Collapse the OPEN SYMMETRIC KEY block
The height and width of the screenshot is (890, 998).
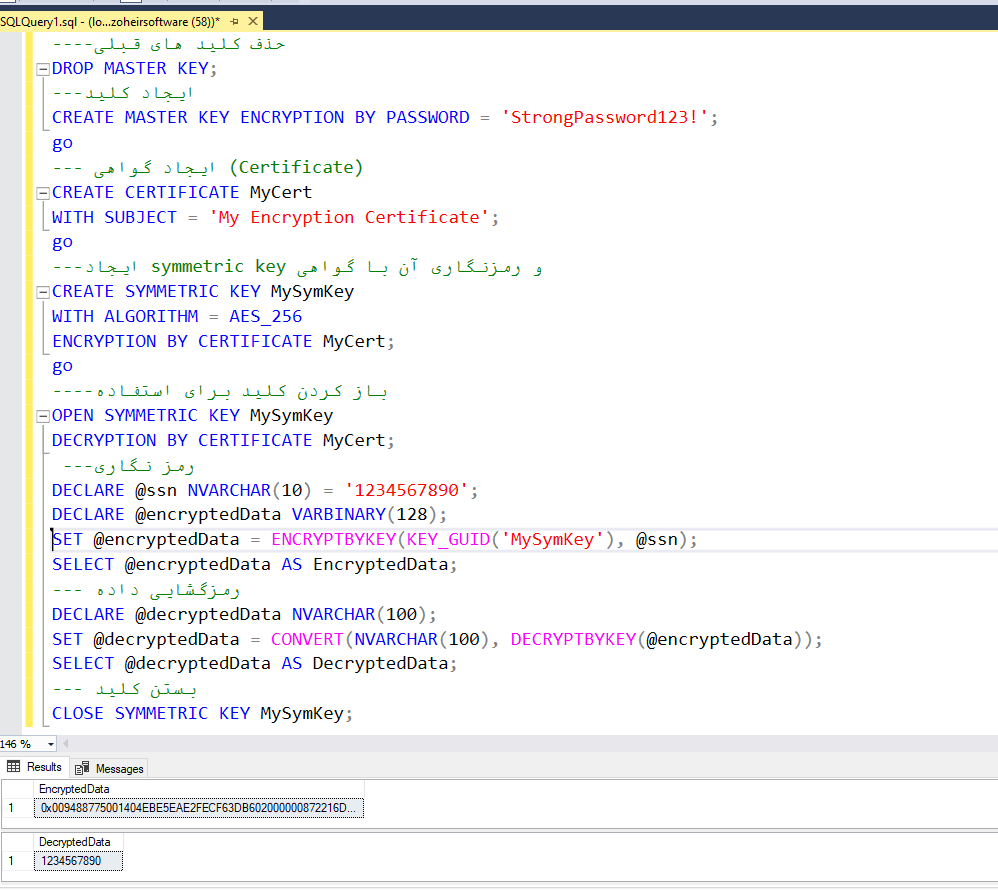click(43, 416)
